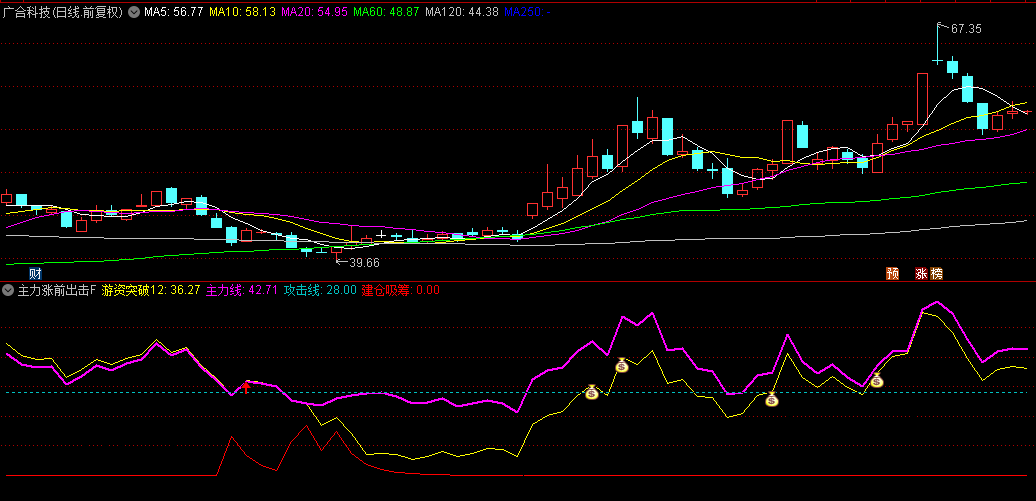This screenshot has width=1036, height=501.
Task: Click the 财 financial info marker
Action: pos(36,274)
